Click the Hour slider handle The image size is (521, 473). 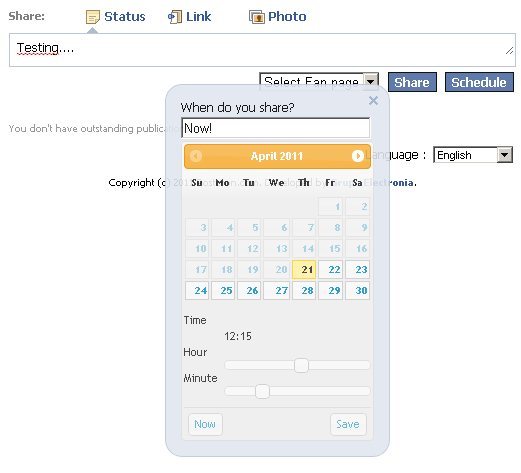301,366
